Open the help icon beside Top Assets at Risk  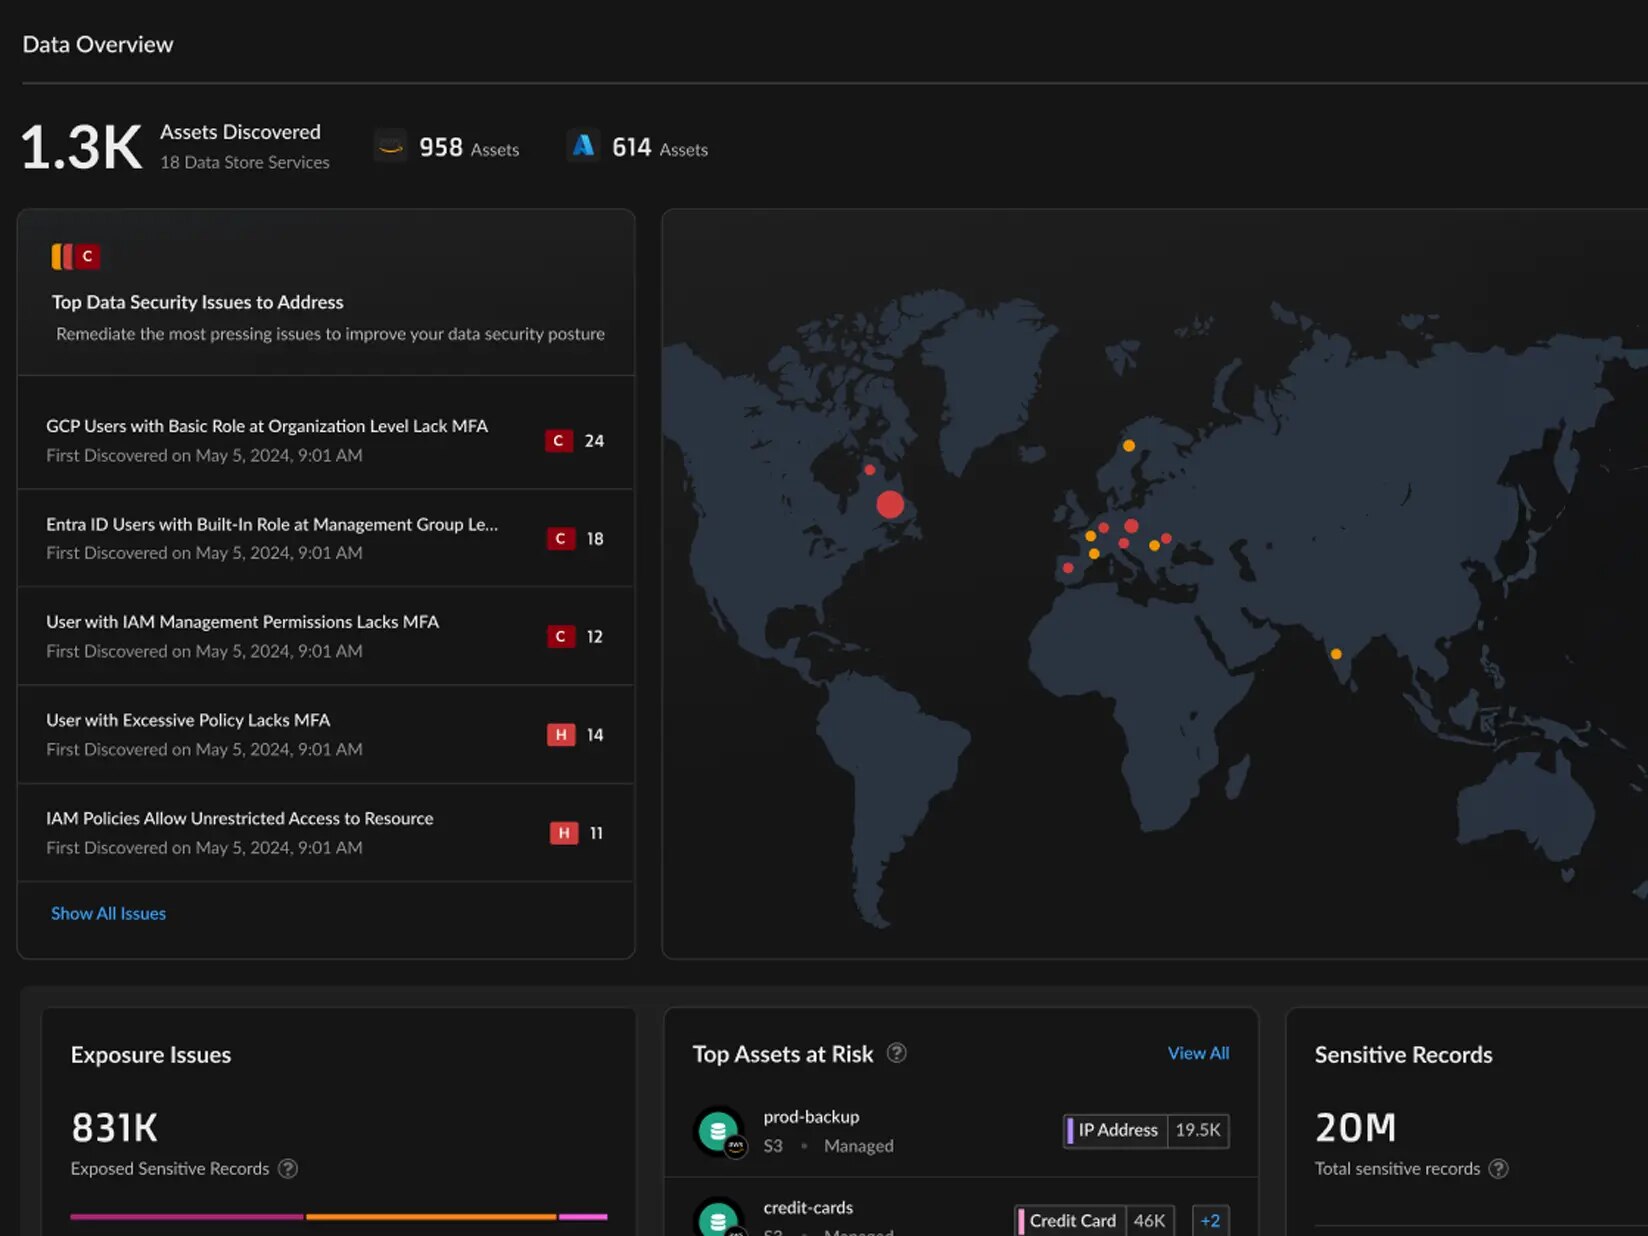[x=897, y=1053]
